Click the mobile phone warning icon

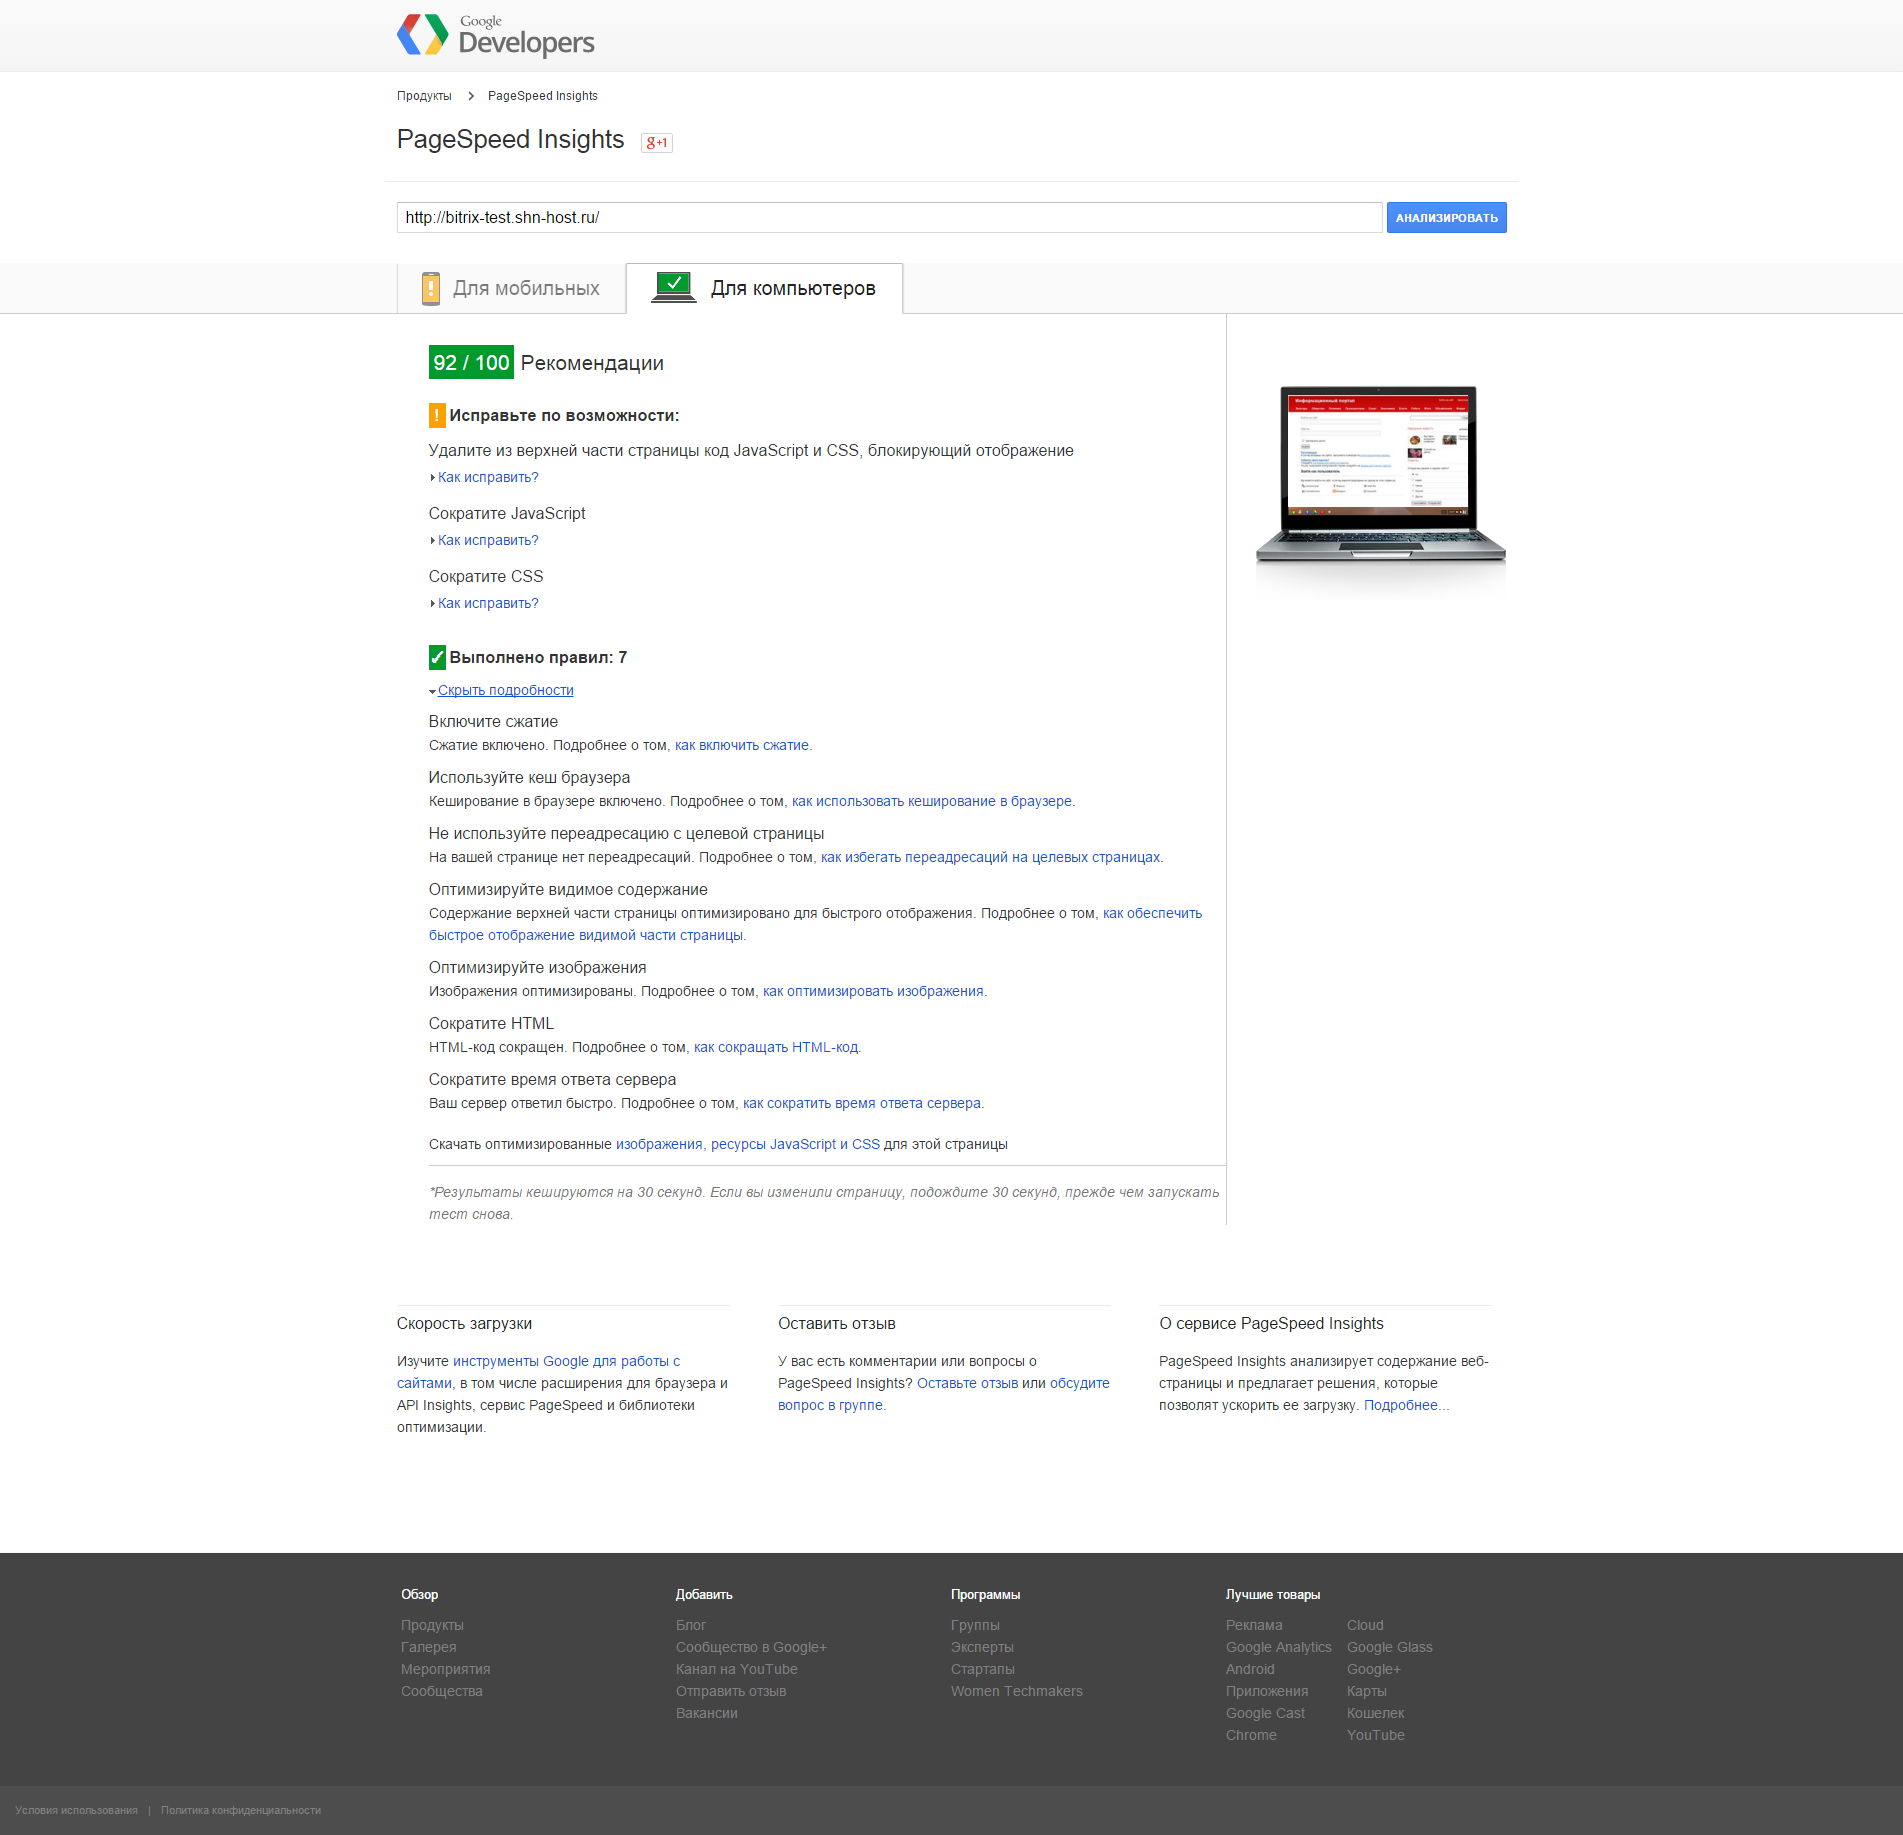(x=431, y=288)
